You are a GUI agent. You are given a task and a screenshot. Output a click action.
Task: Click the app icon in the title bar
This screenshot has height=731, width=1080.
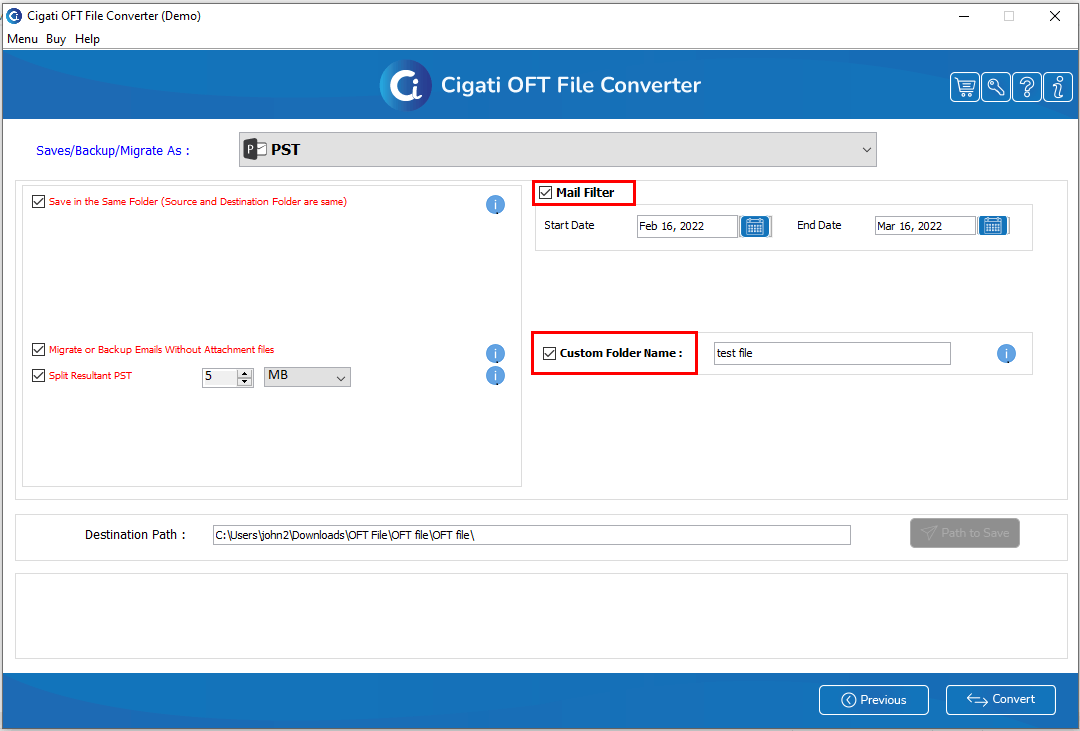14,16
